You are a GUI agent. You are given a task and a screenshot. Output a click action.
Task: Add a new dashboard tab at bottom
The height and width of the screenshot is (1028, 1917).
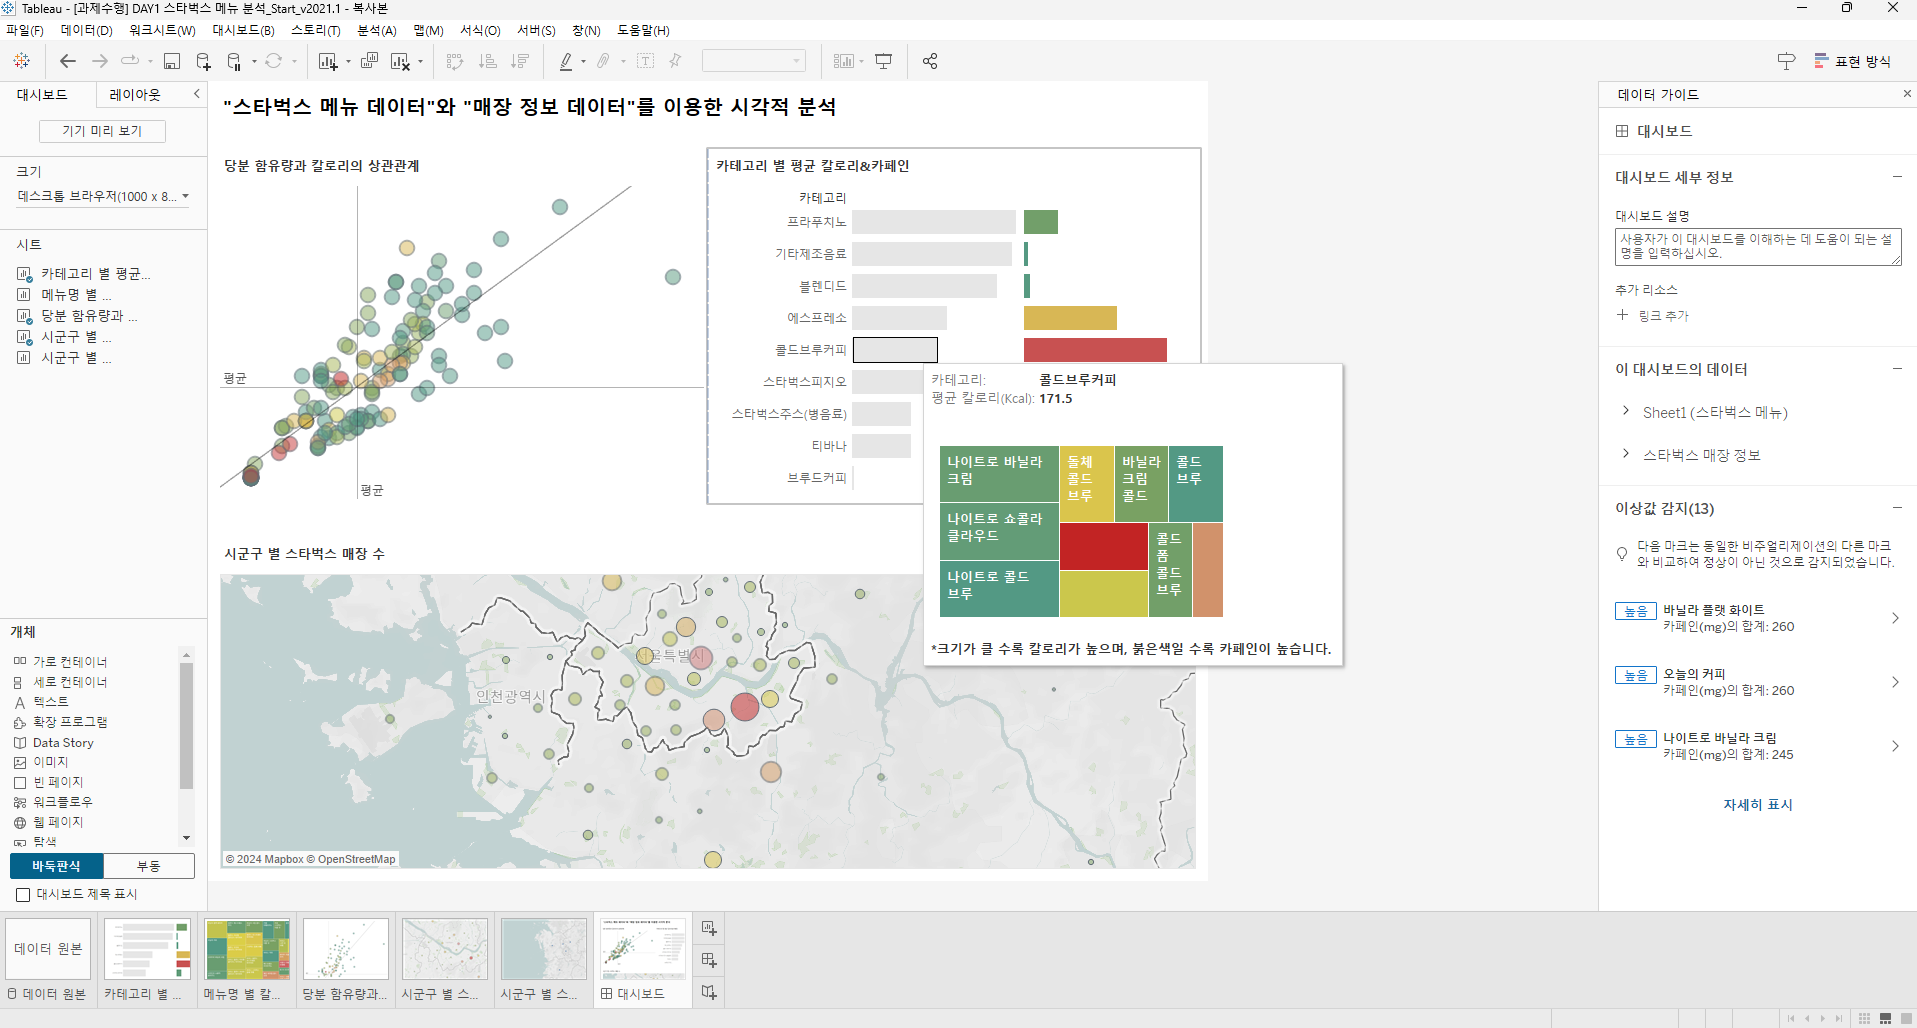pyautogui.click(x=709, y=960)
